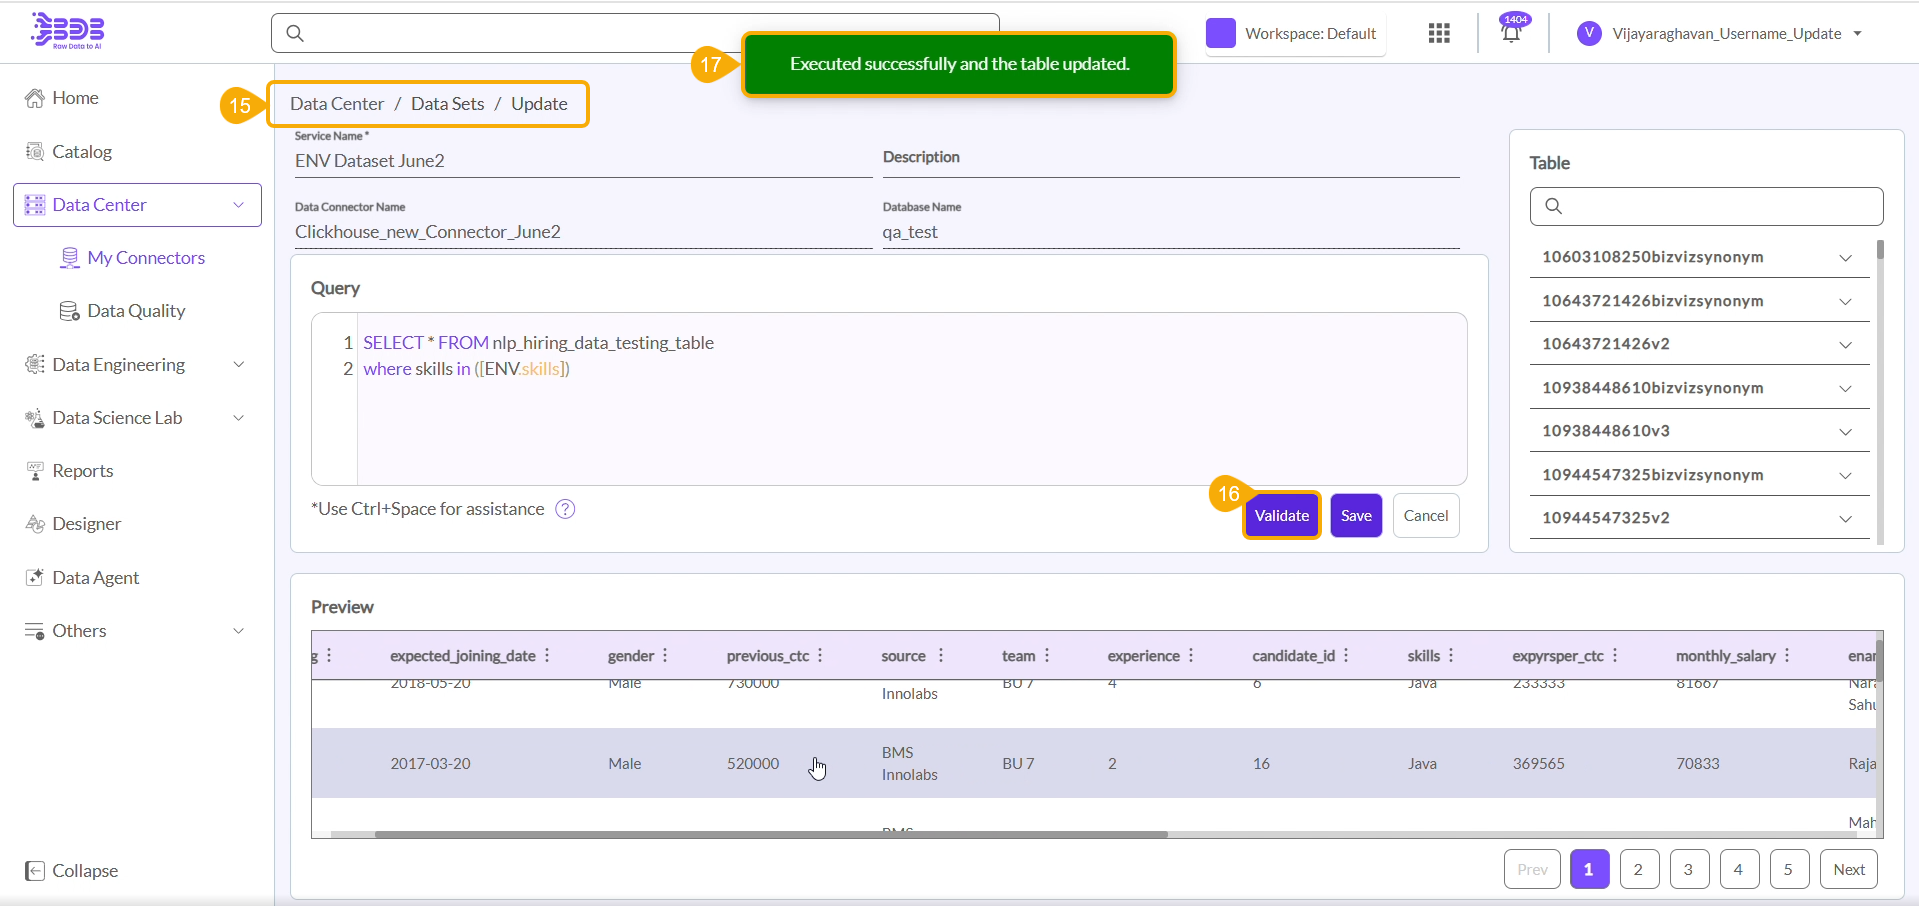
Task: Click the query assistance help icon
Action: click(x=565, y=509)
